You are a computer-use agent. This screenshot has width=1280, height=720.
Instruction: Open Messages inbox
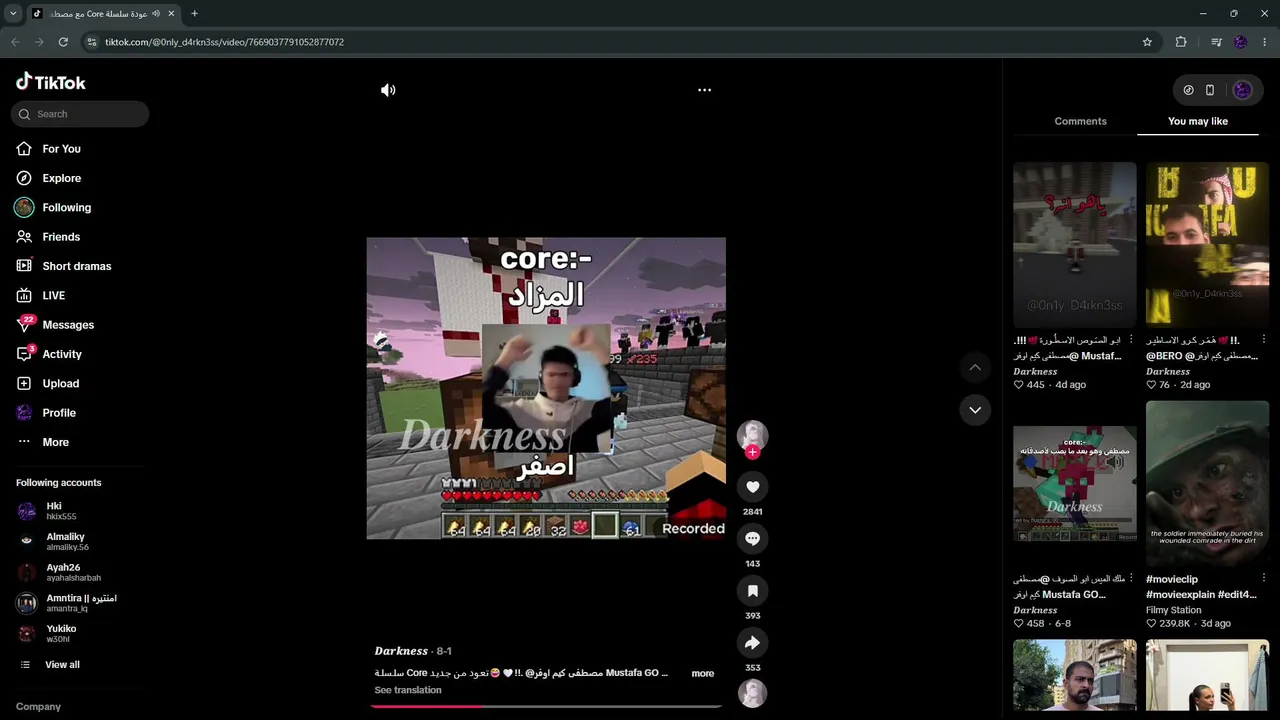point(68,325)
